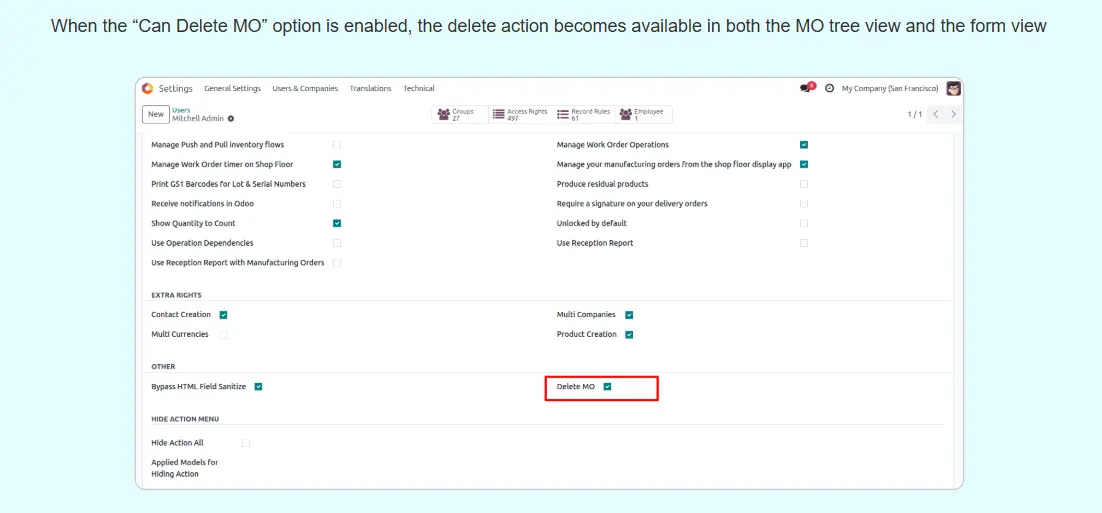Image resolution: width=1102 pixels, height=513 pixels.
Task: Expand the Technical menu
Action: pos(419,88)
